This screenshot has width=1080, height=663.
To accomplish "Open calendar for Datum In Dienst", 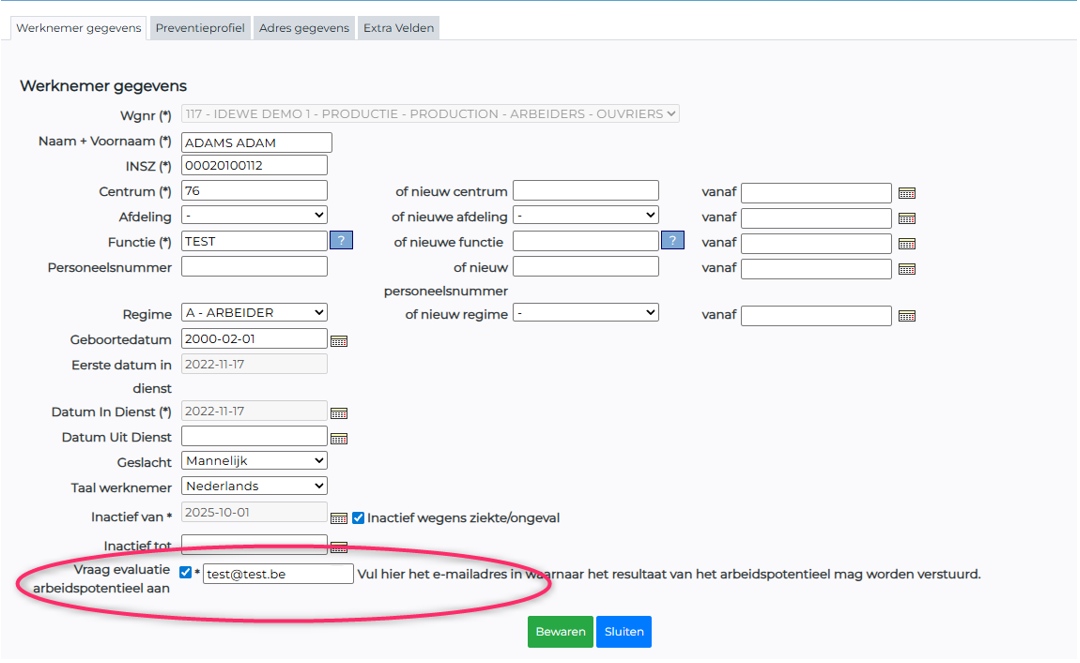I will tap(339, 413).
